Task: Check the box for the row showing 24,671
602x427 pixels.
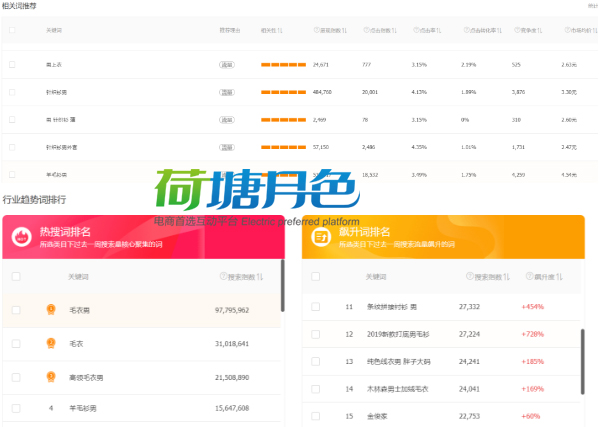Action: click(12, 65)
